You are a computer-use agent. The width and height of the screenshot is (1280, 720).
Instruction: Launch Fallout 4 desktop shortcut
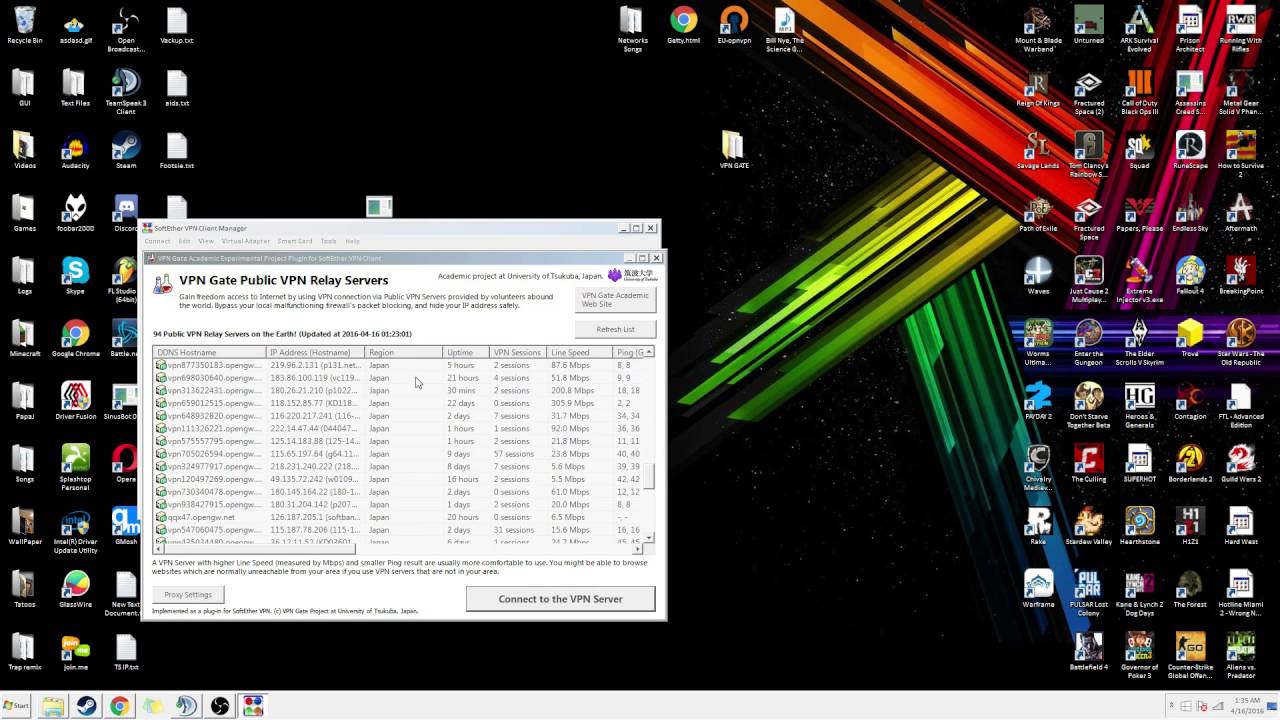tap(1190, 276)
